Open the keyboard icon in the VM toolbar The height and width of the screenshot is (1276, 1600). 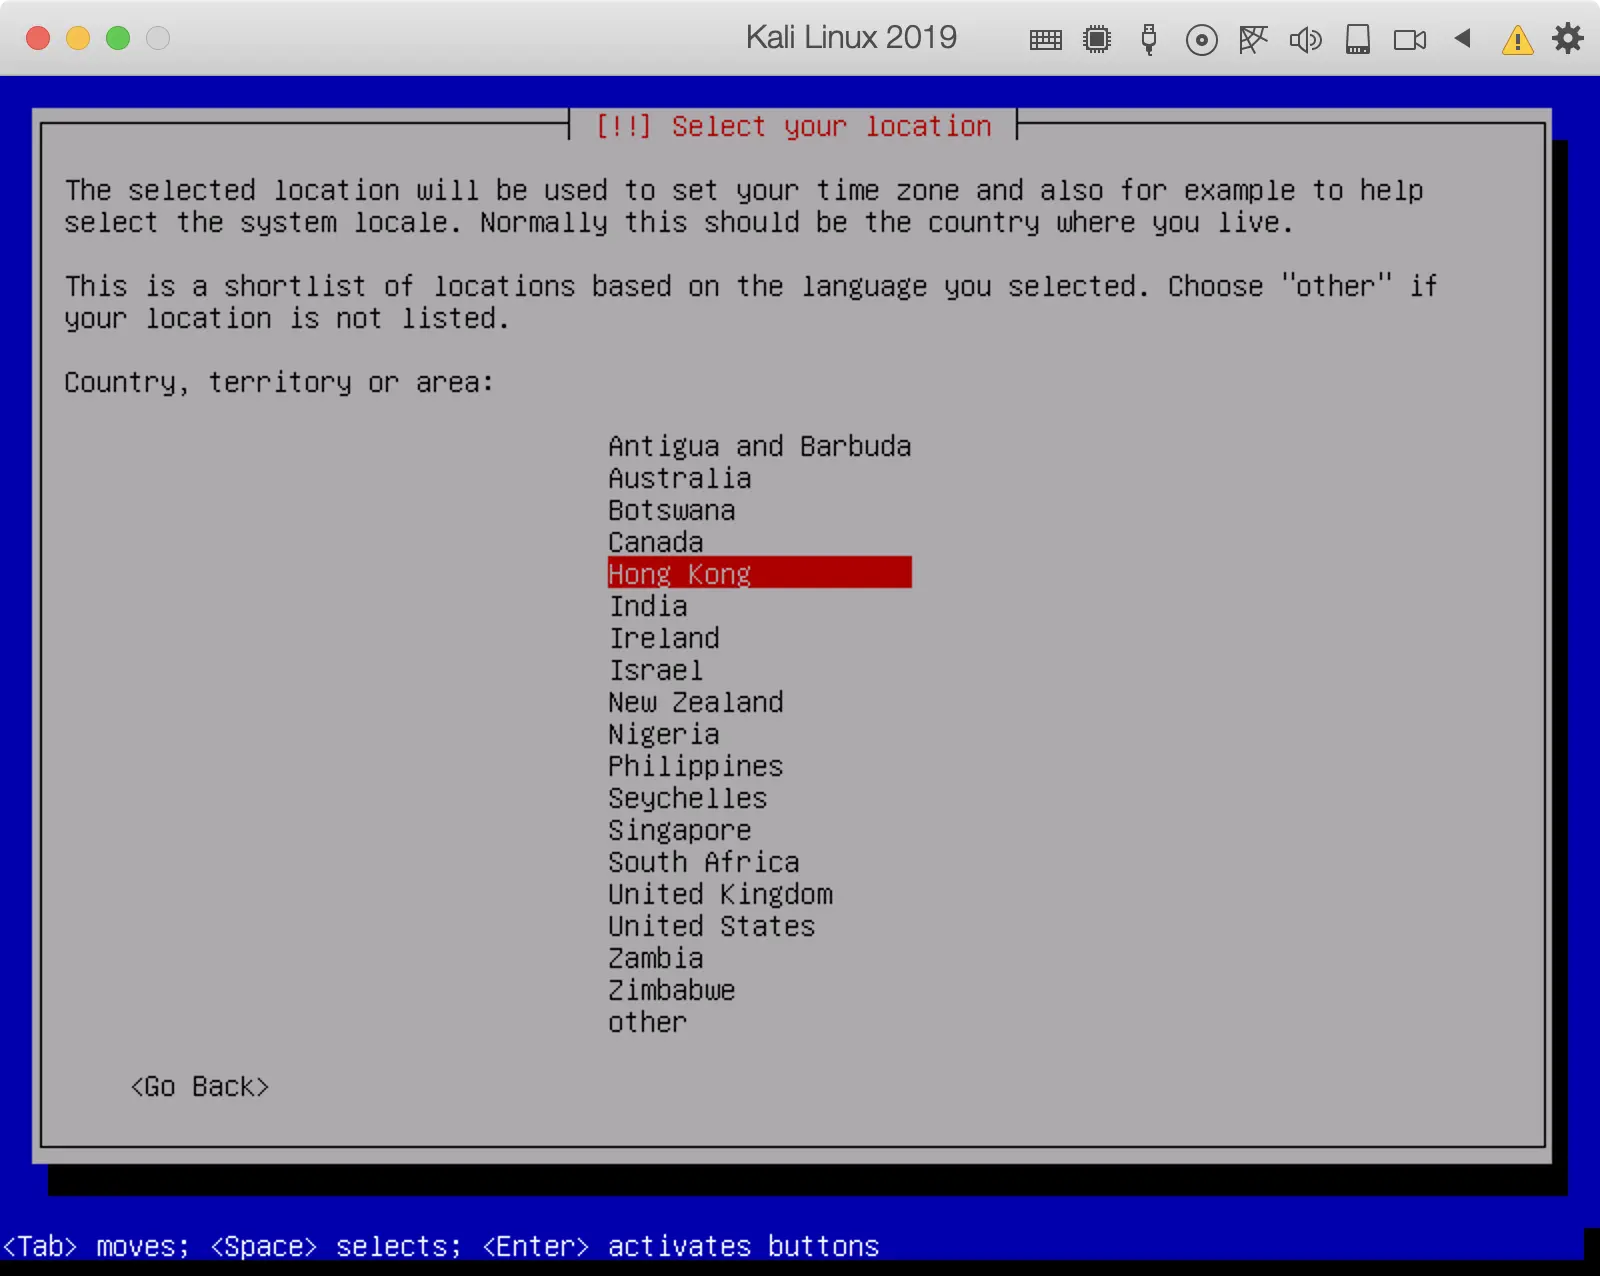click(x=1045, y=40)
